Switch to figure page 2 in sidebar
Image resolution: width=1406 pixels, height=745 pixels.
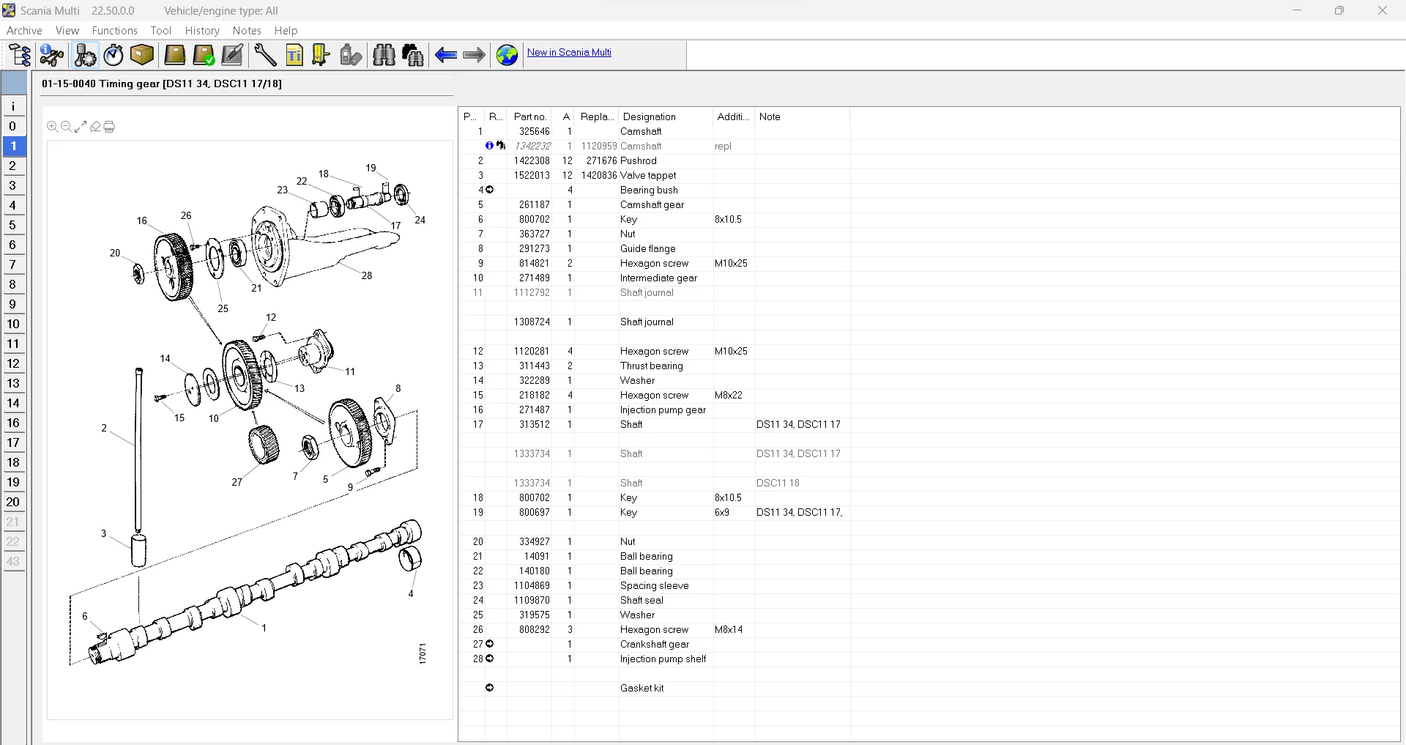13,165
